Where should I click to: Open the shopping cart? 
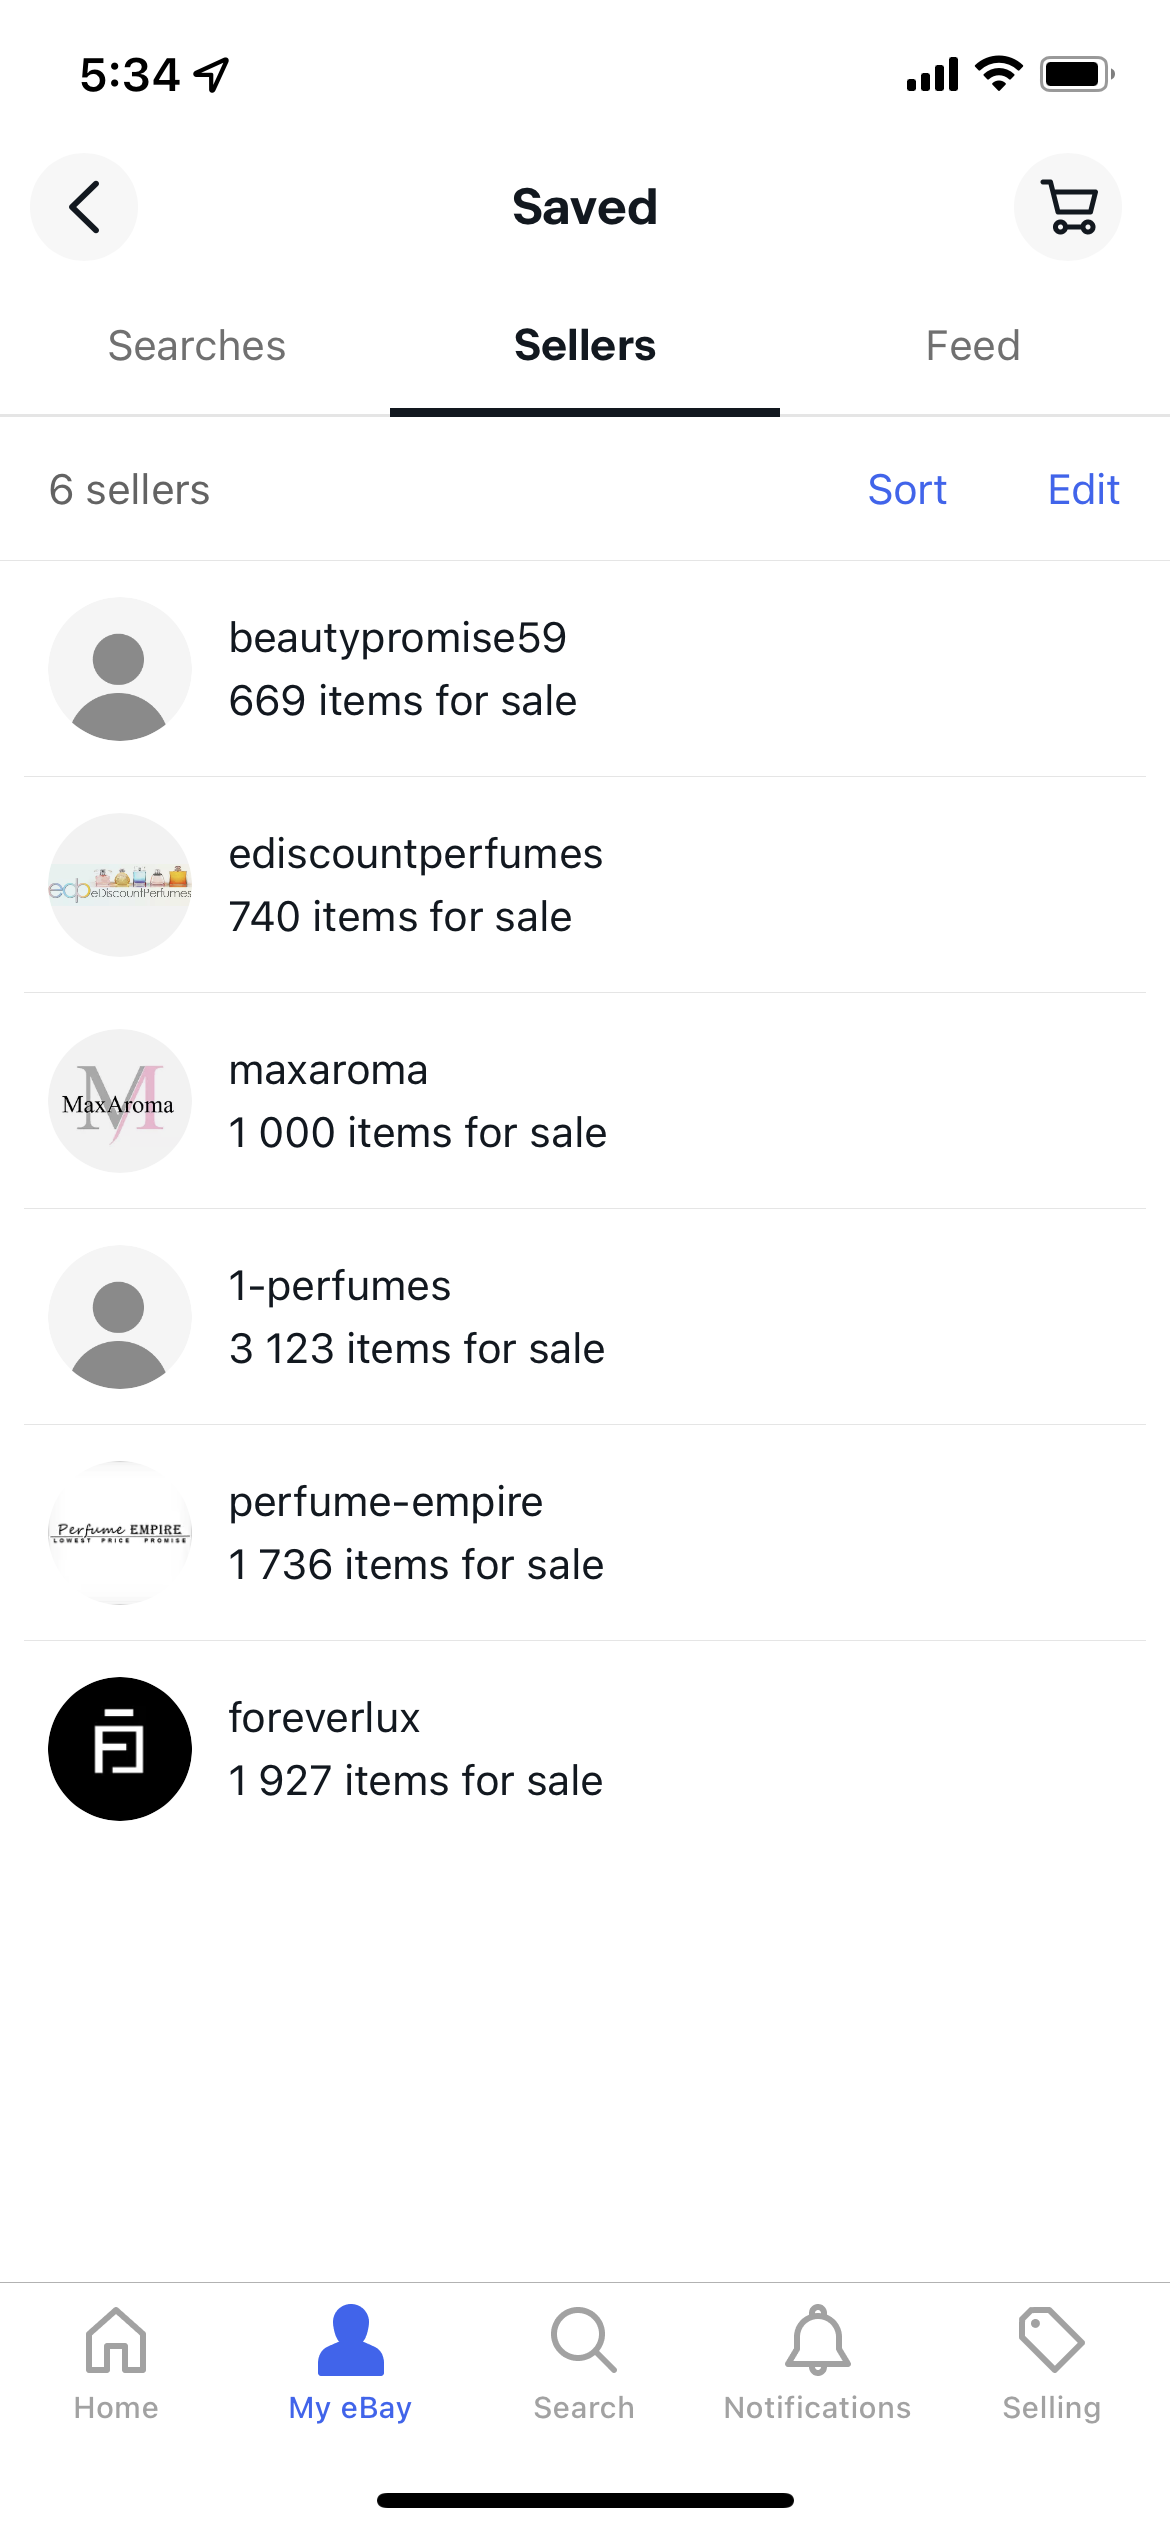1067,207
